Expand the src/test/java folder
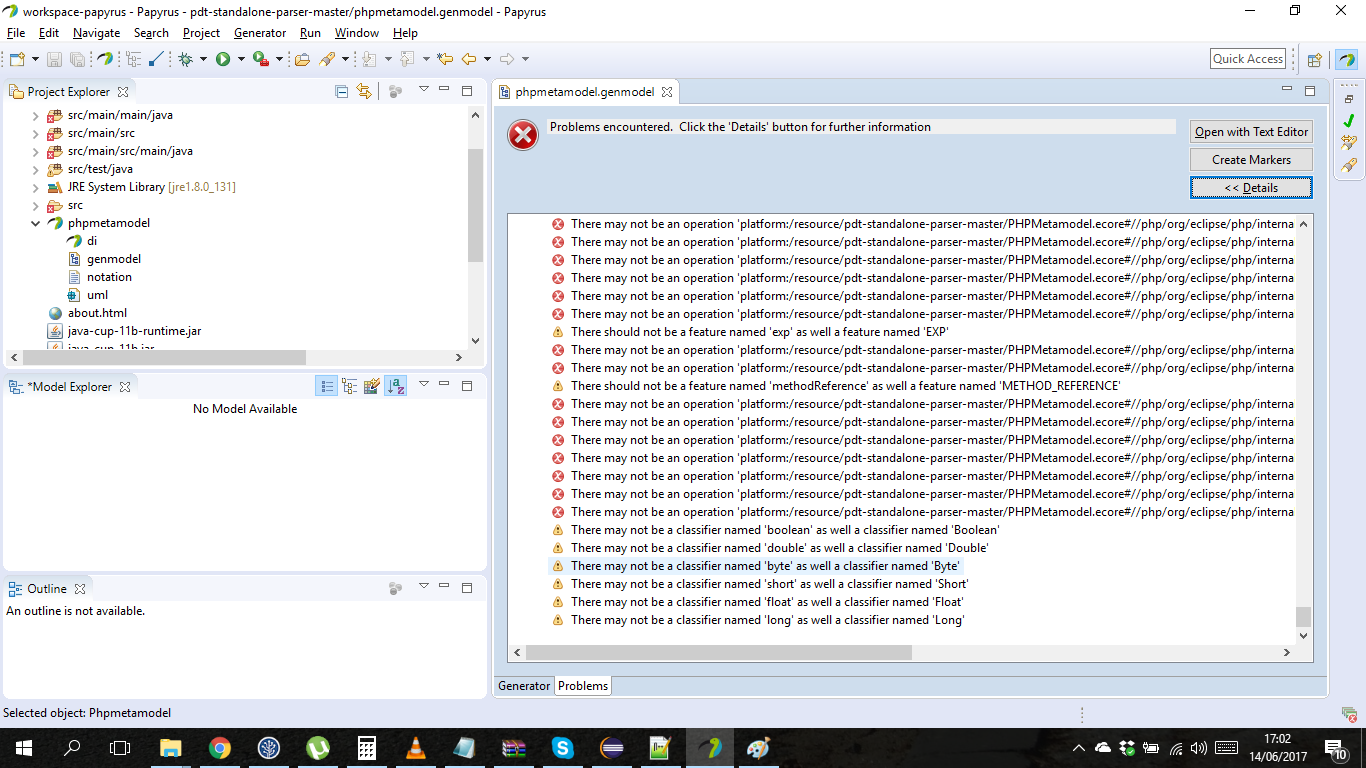 click(x=36, y=169)
